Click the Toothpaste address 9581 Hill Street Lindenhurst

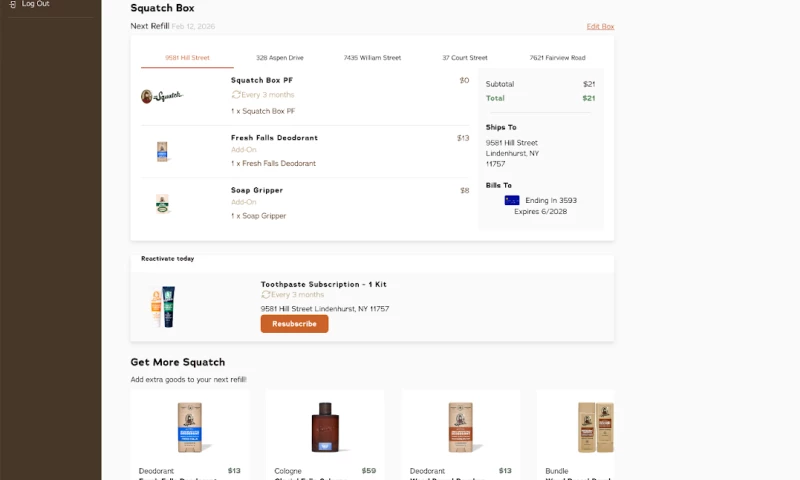pyautogui.click(x=324, y=309)
